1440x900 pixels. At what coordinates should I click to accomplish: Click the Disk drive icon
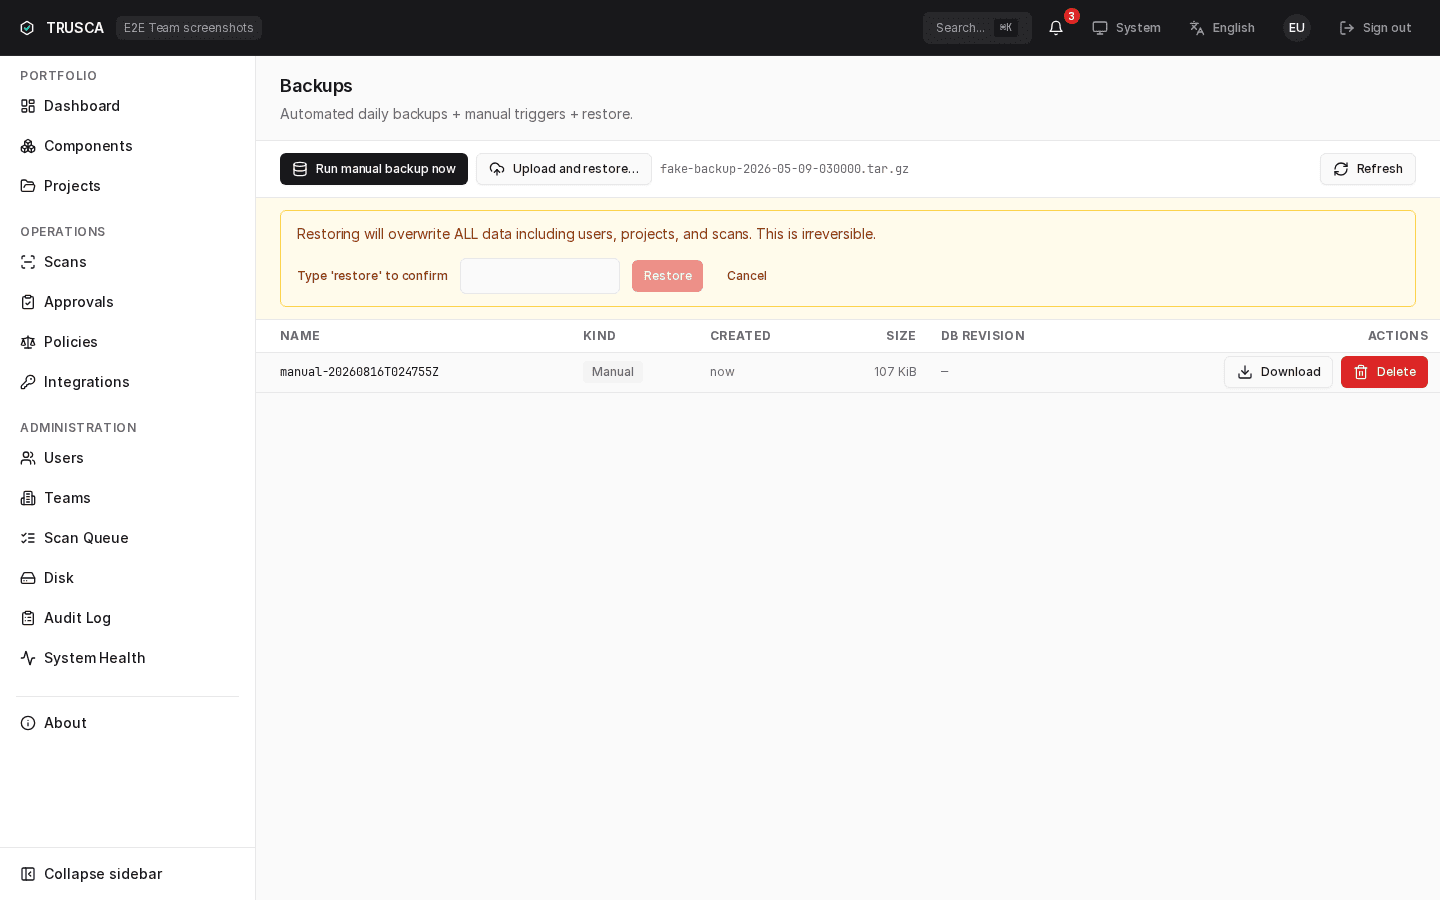28,578
